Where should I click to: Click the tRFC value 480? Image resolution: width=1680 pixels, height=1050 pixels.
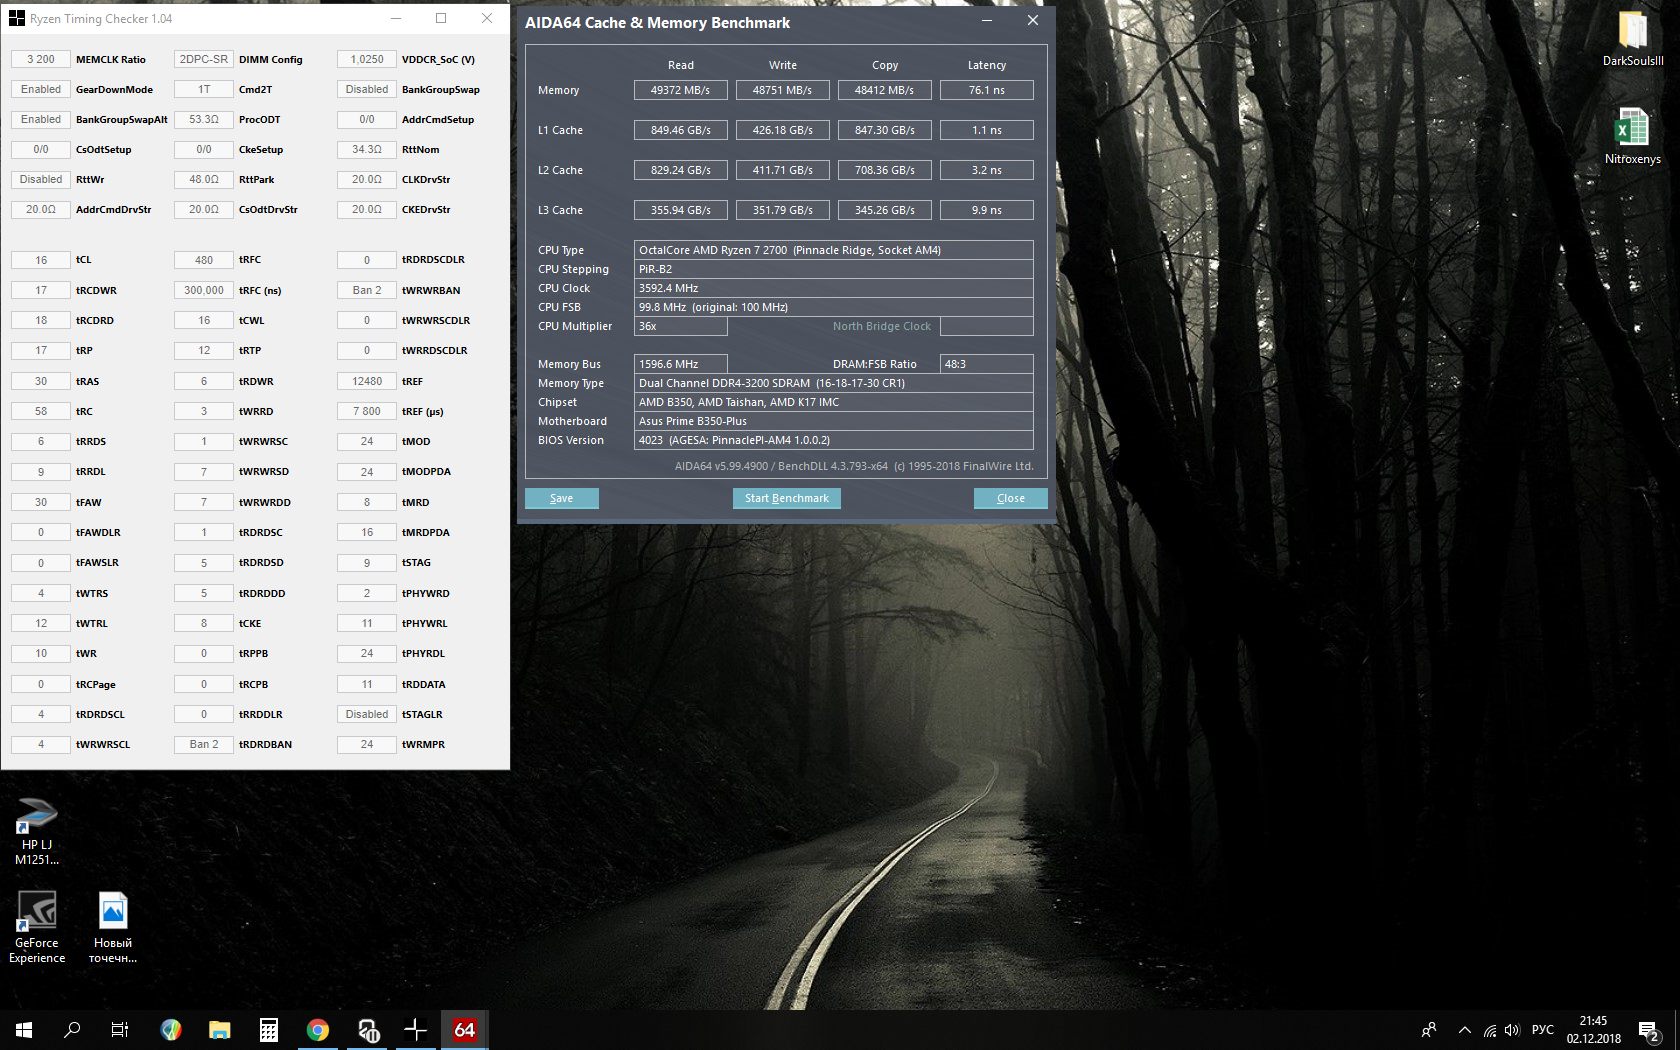click(204, 260)
